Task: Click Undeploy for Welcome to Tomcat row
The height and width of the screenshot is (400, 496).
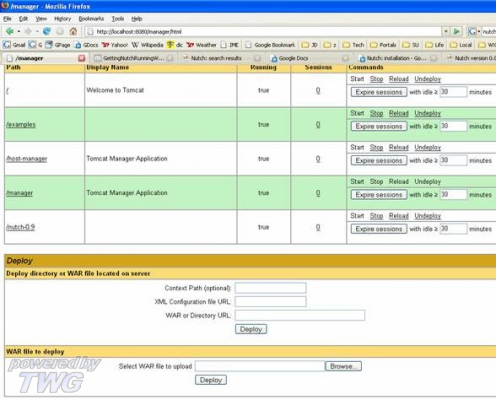Action: click(428, 79)
